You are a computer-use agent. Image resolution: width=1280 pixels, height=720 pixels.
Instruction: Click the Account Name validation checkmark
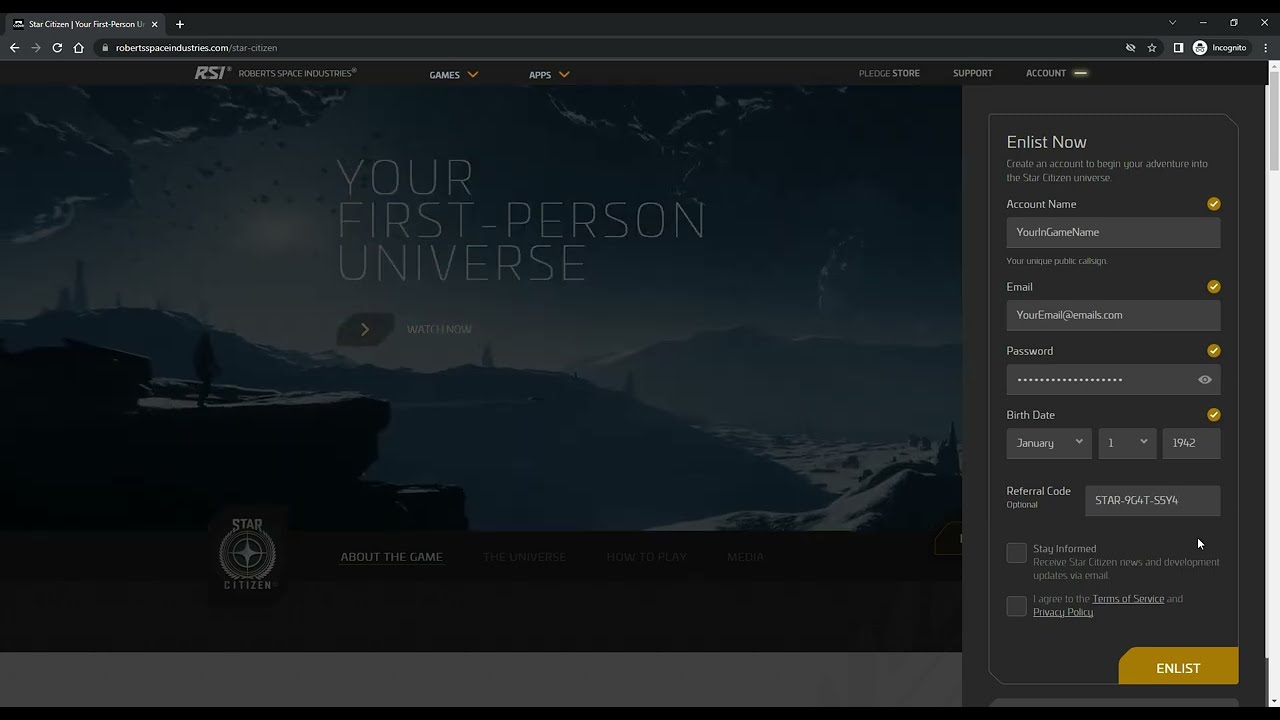coord(1213,204)
